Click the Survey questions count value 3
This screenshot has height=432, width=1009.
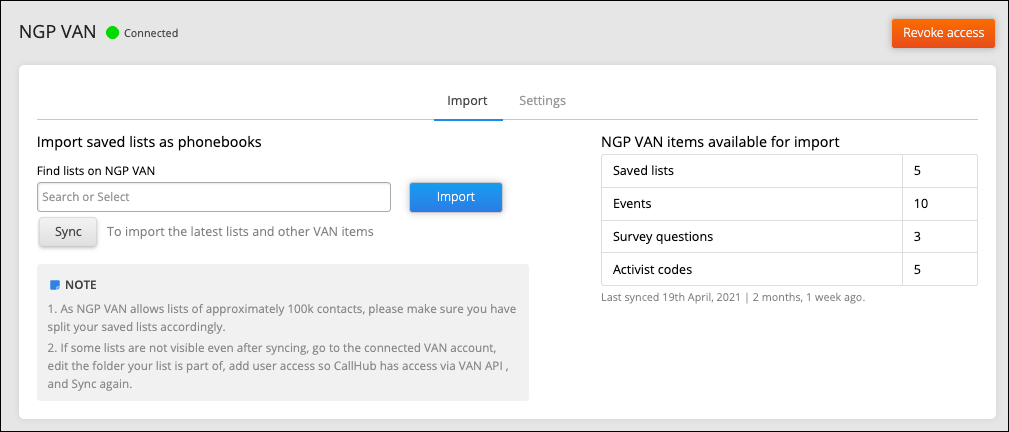click(x=917, y=237)
